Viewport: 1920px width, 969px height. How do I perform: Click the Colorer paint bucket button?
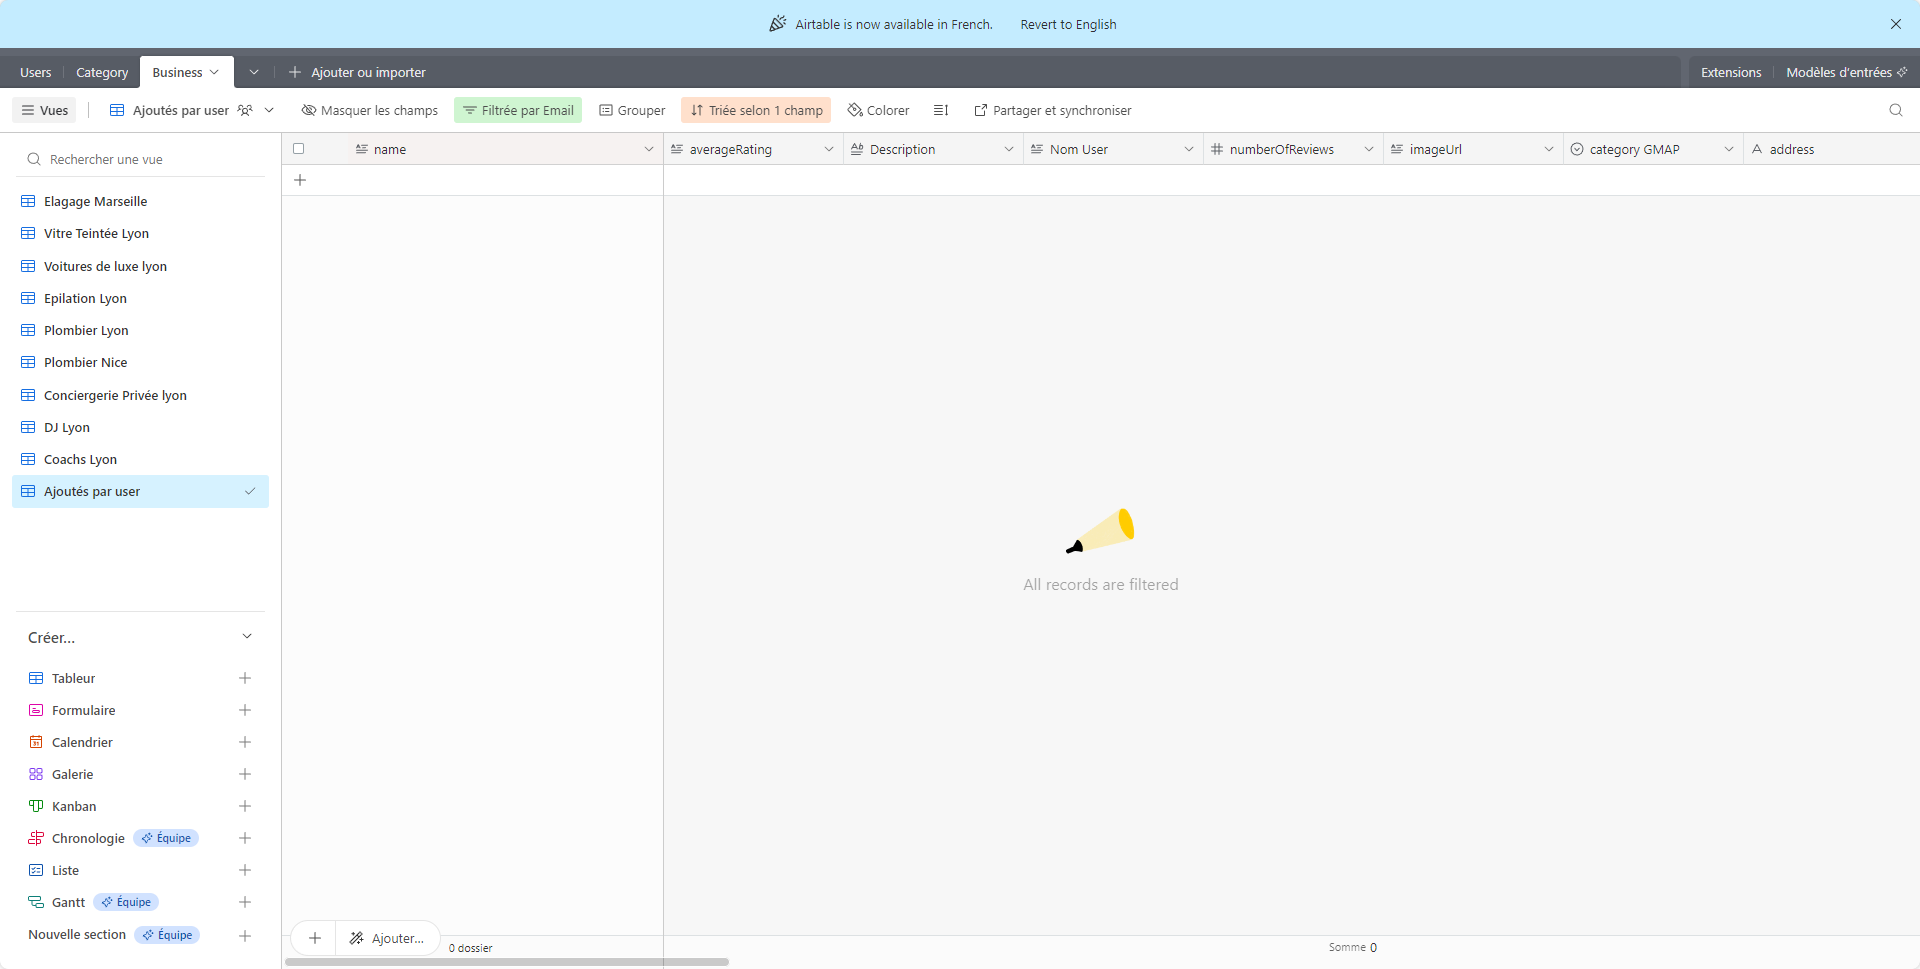tap(878, 110)
